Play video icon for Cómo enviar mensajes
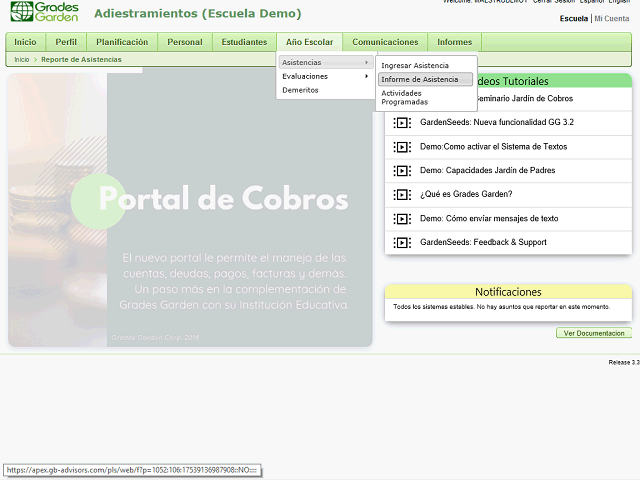This screenshot has height=480, width=640. [402, 219]
